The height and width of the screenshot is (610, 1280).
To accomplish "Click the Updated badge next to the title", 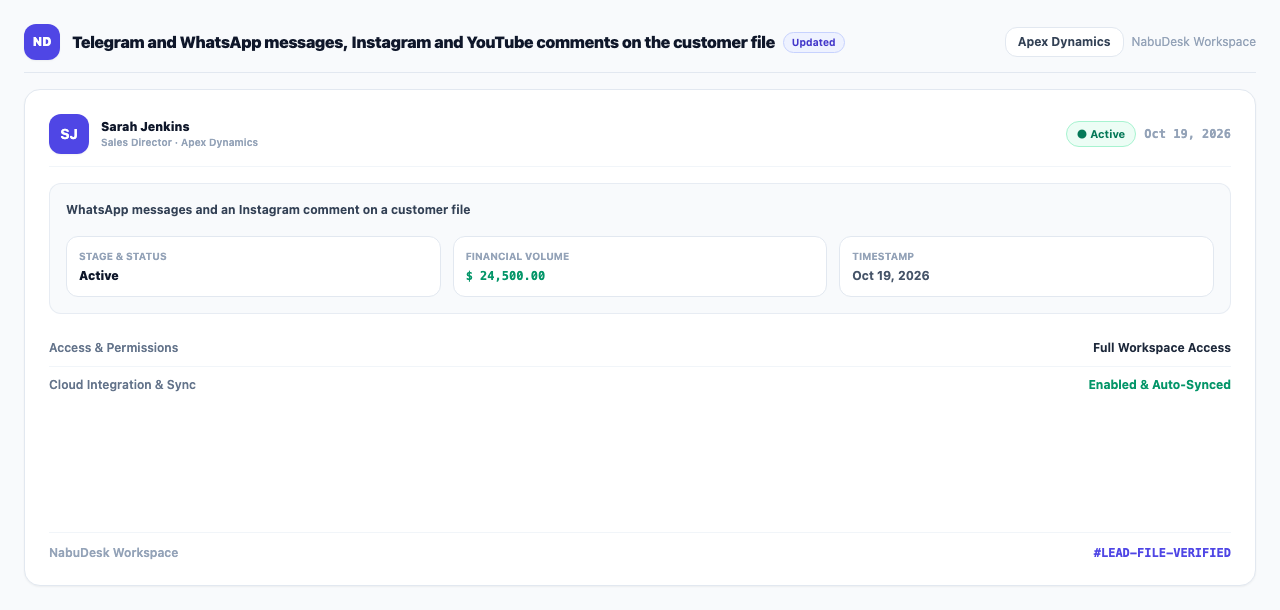I will (x=814, y=42).
